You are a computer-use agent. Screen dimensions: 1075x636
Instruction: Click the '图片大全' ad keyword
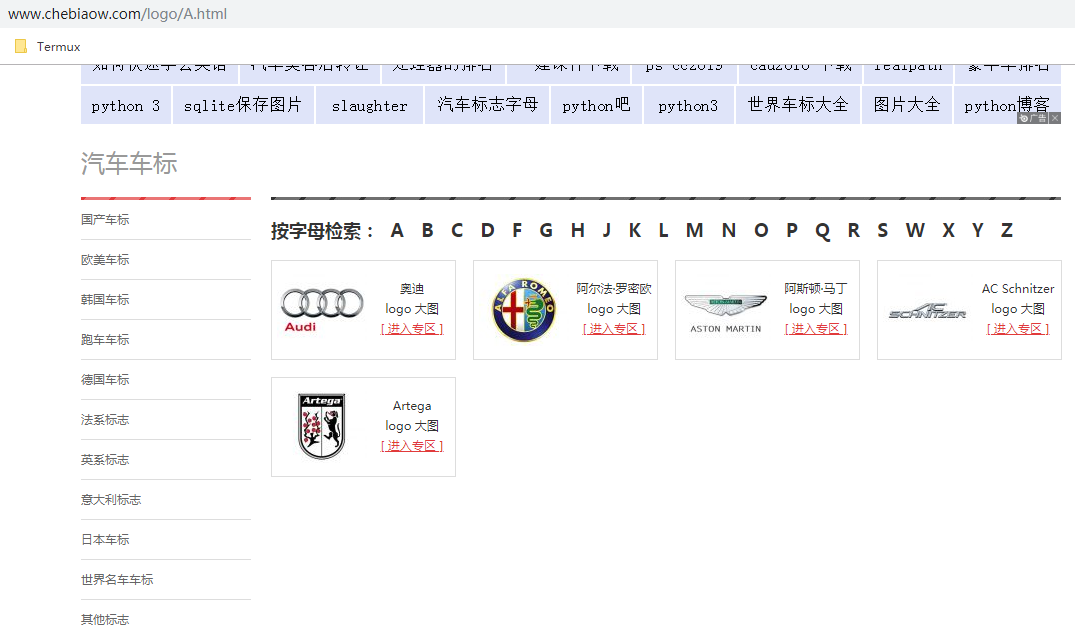click(906, 105)
